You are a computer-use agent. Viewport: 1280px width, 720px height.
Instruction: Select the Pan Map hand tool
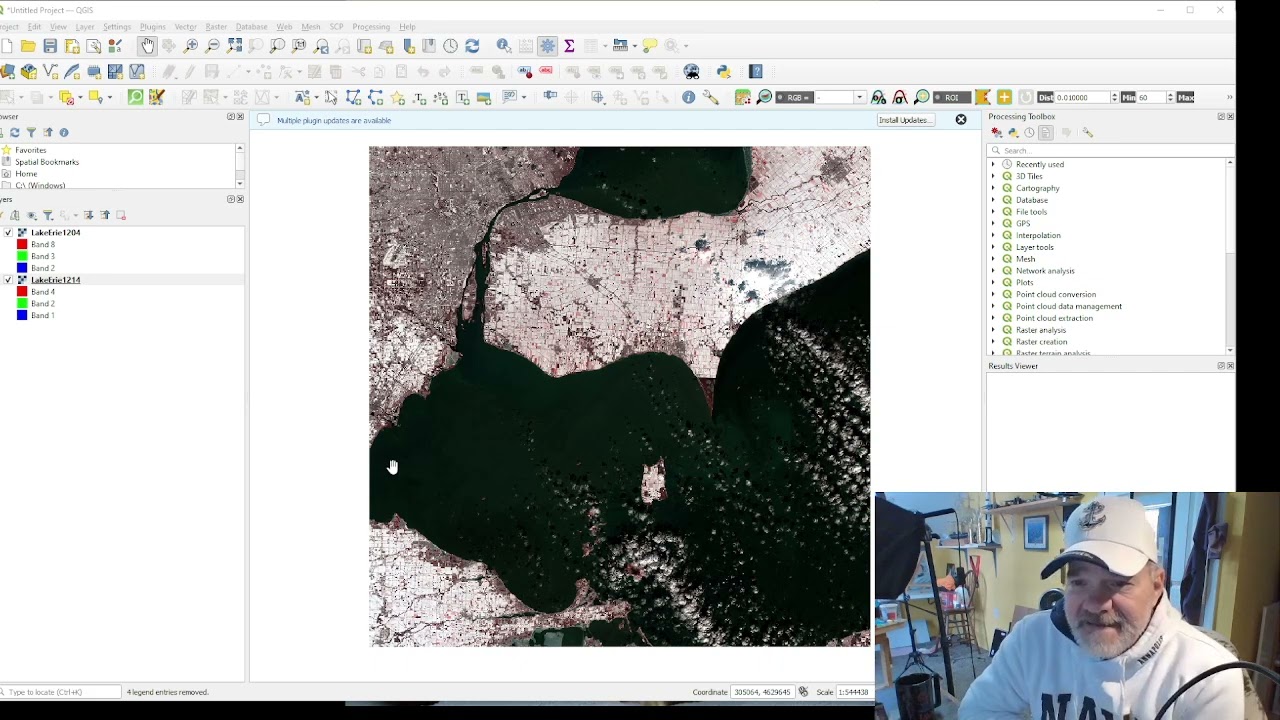(x=148, y=46)
